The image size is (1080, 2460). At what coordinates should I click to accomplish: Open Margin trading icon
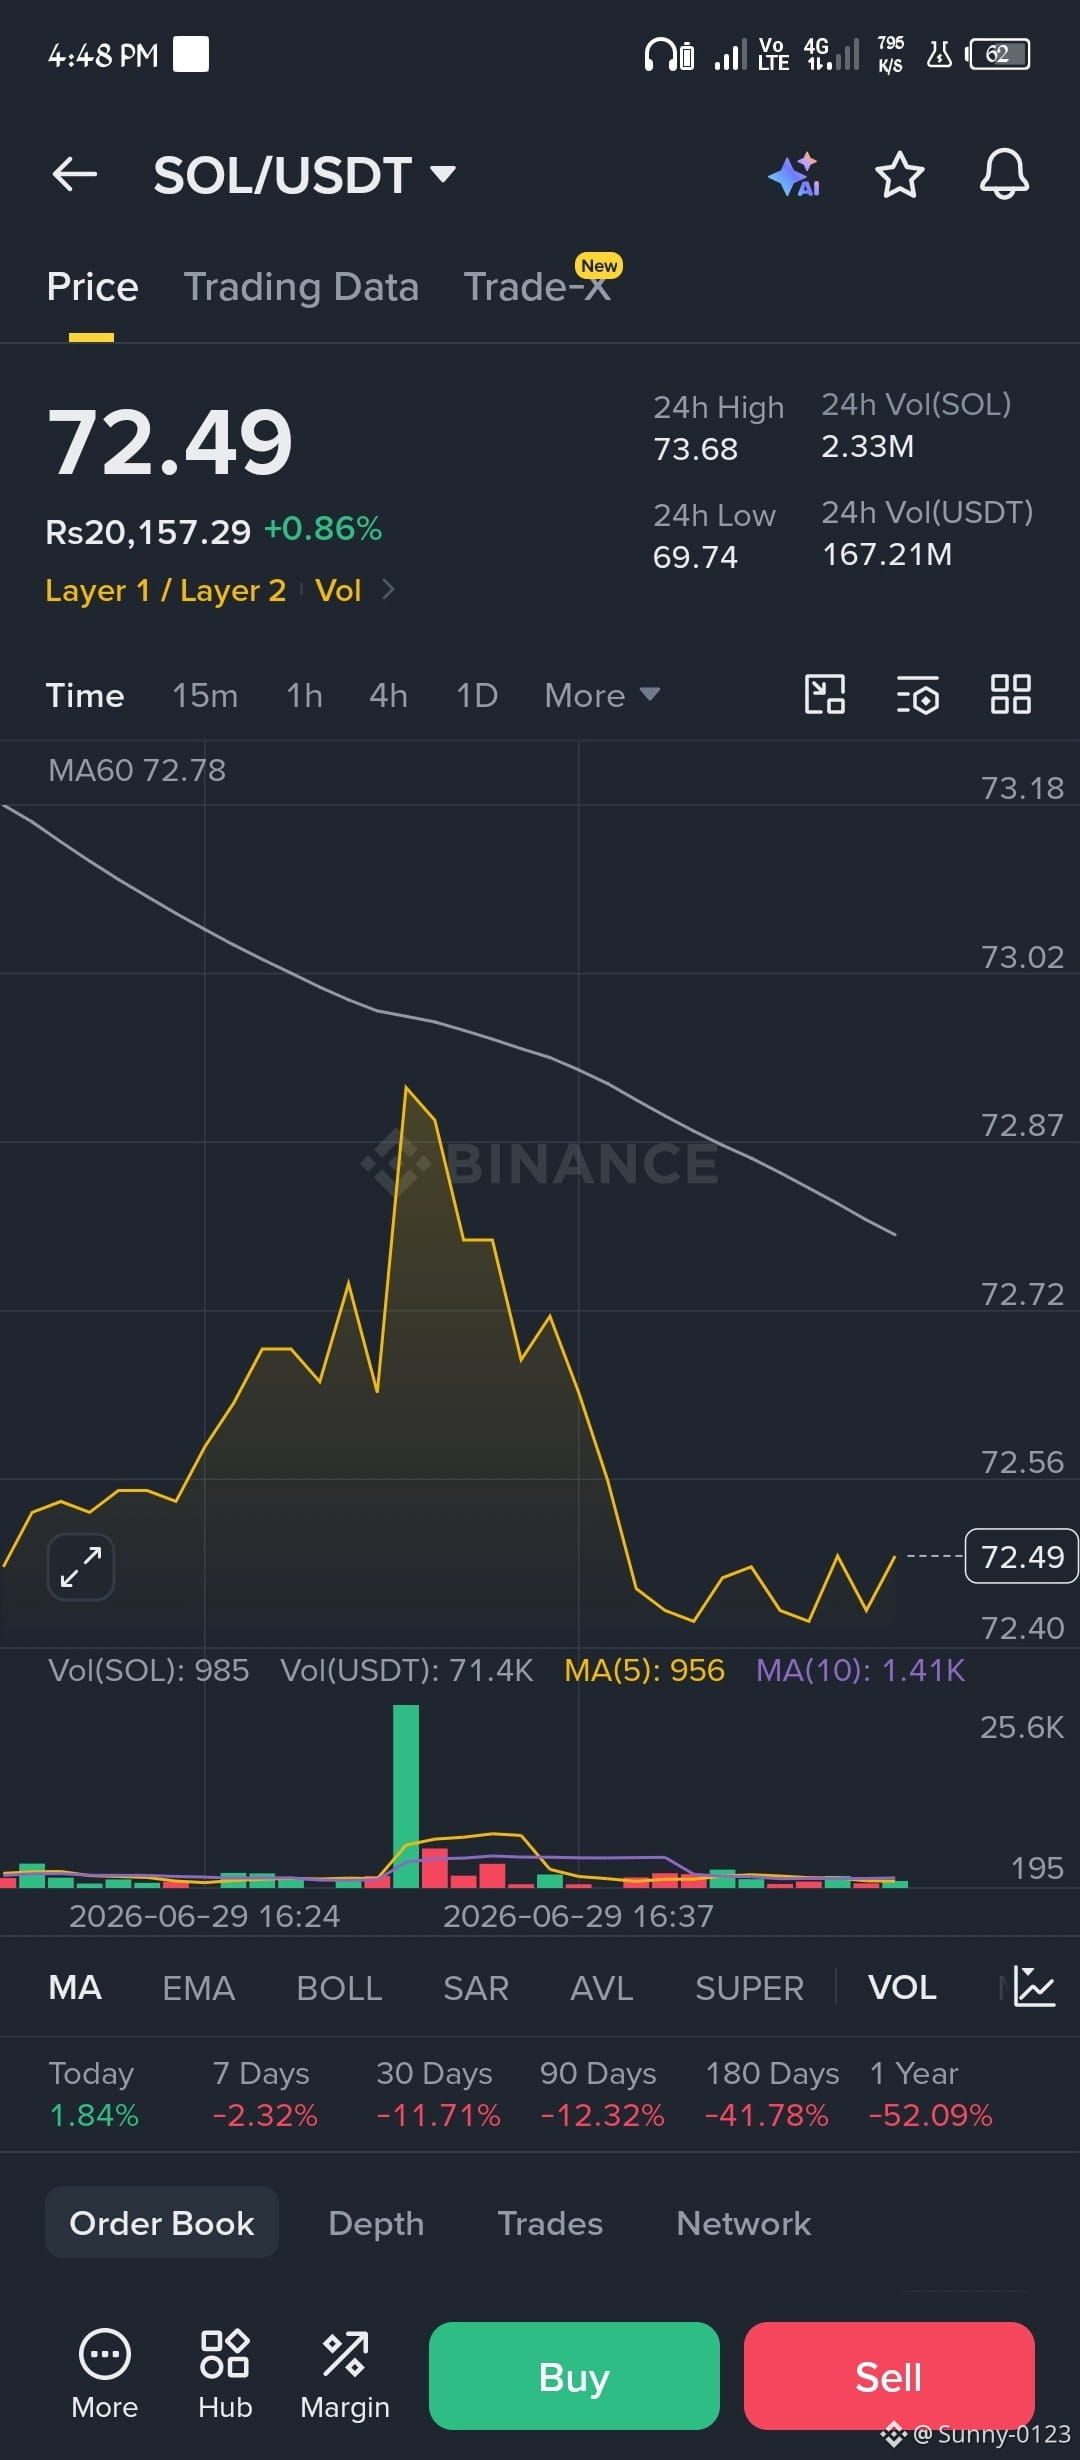coord(345,2374)
